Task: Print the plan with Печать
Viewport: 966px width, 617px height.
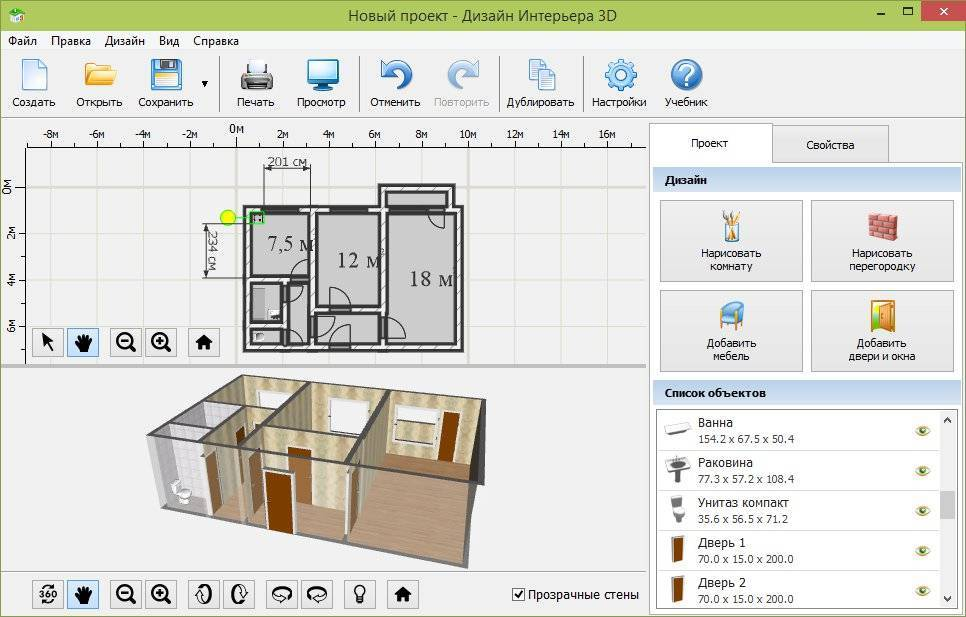Action: click(256, 84)
